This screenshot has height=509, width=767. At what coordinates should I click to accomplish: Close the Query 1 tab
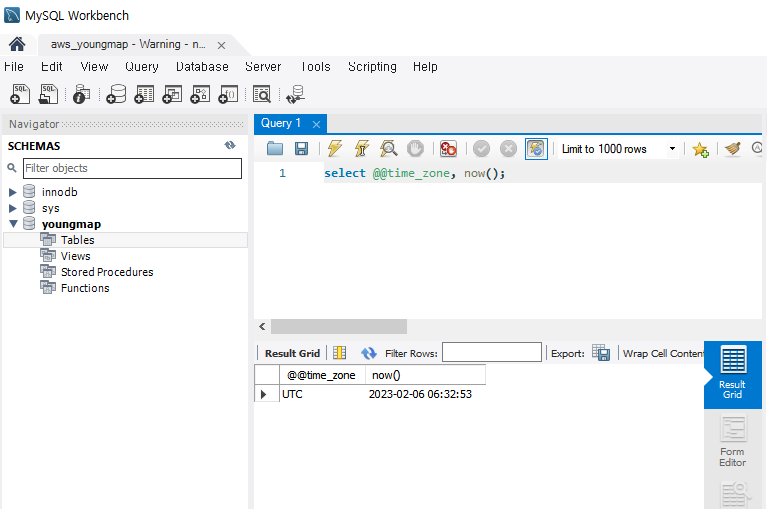(x=316, y=124)
